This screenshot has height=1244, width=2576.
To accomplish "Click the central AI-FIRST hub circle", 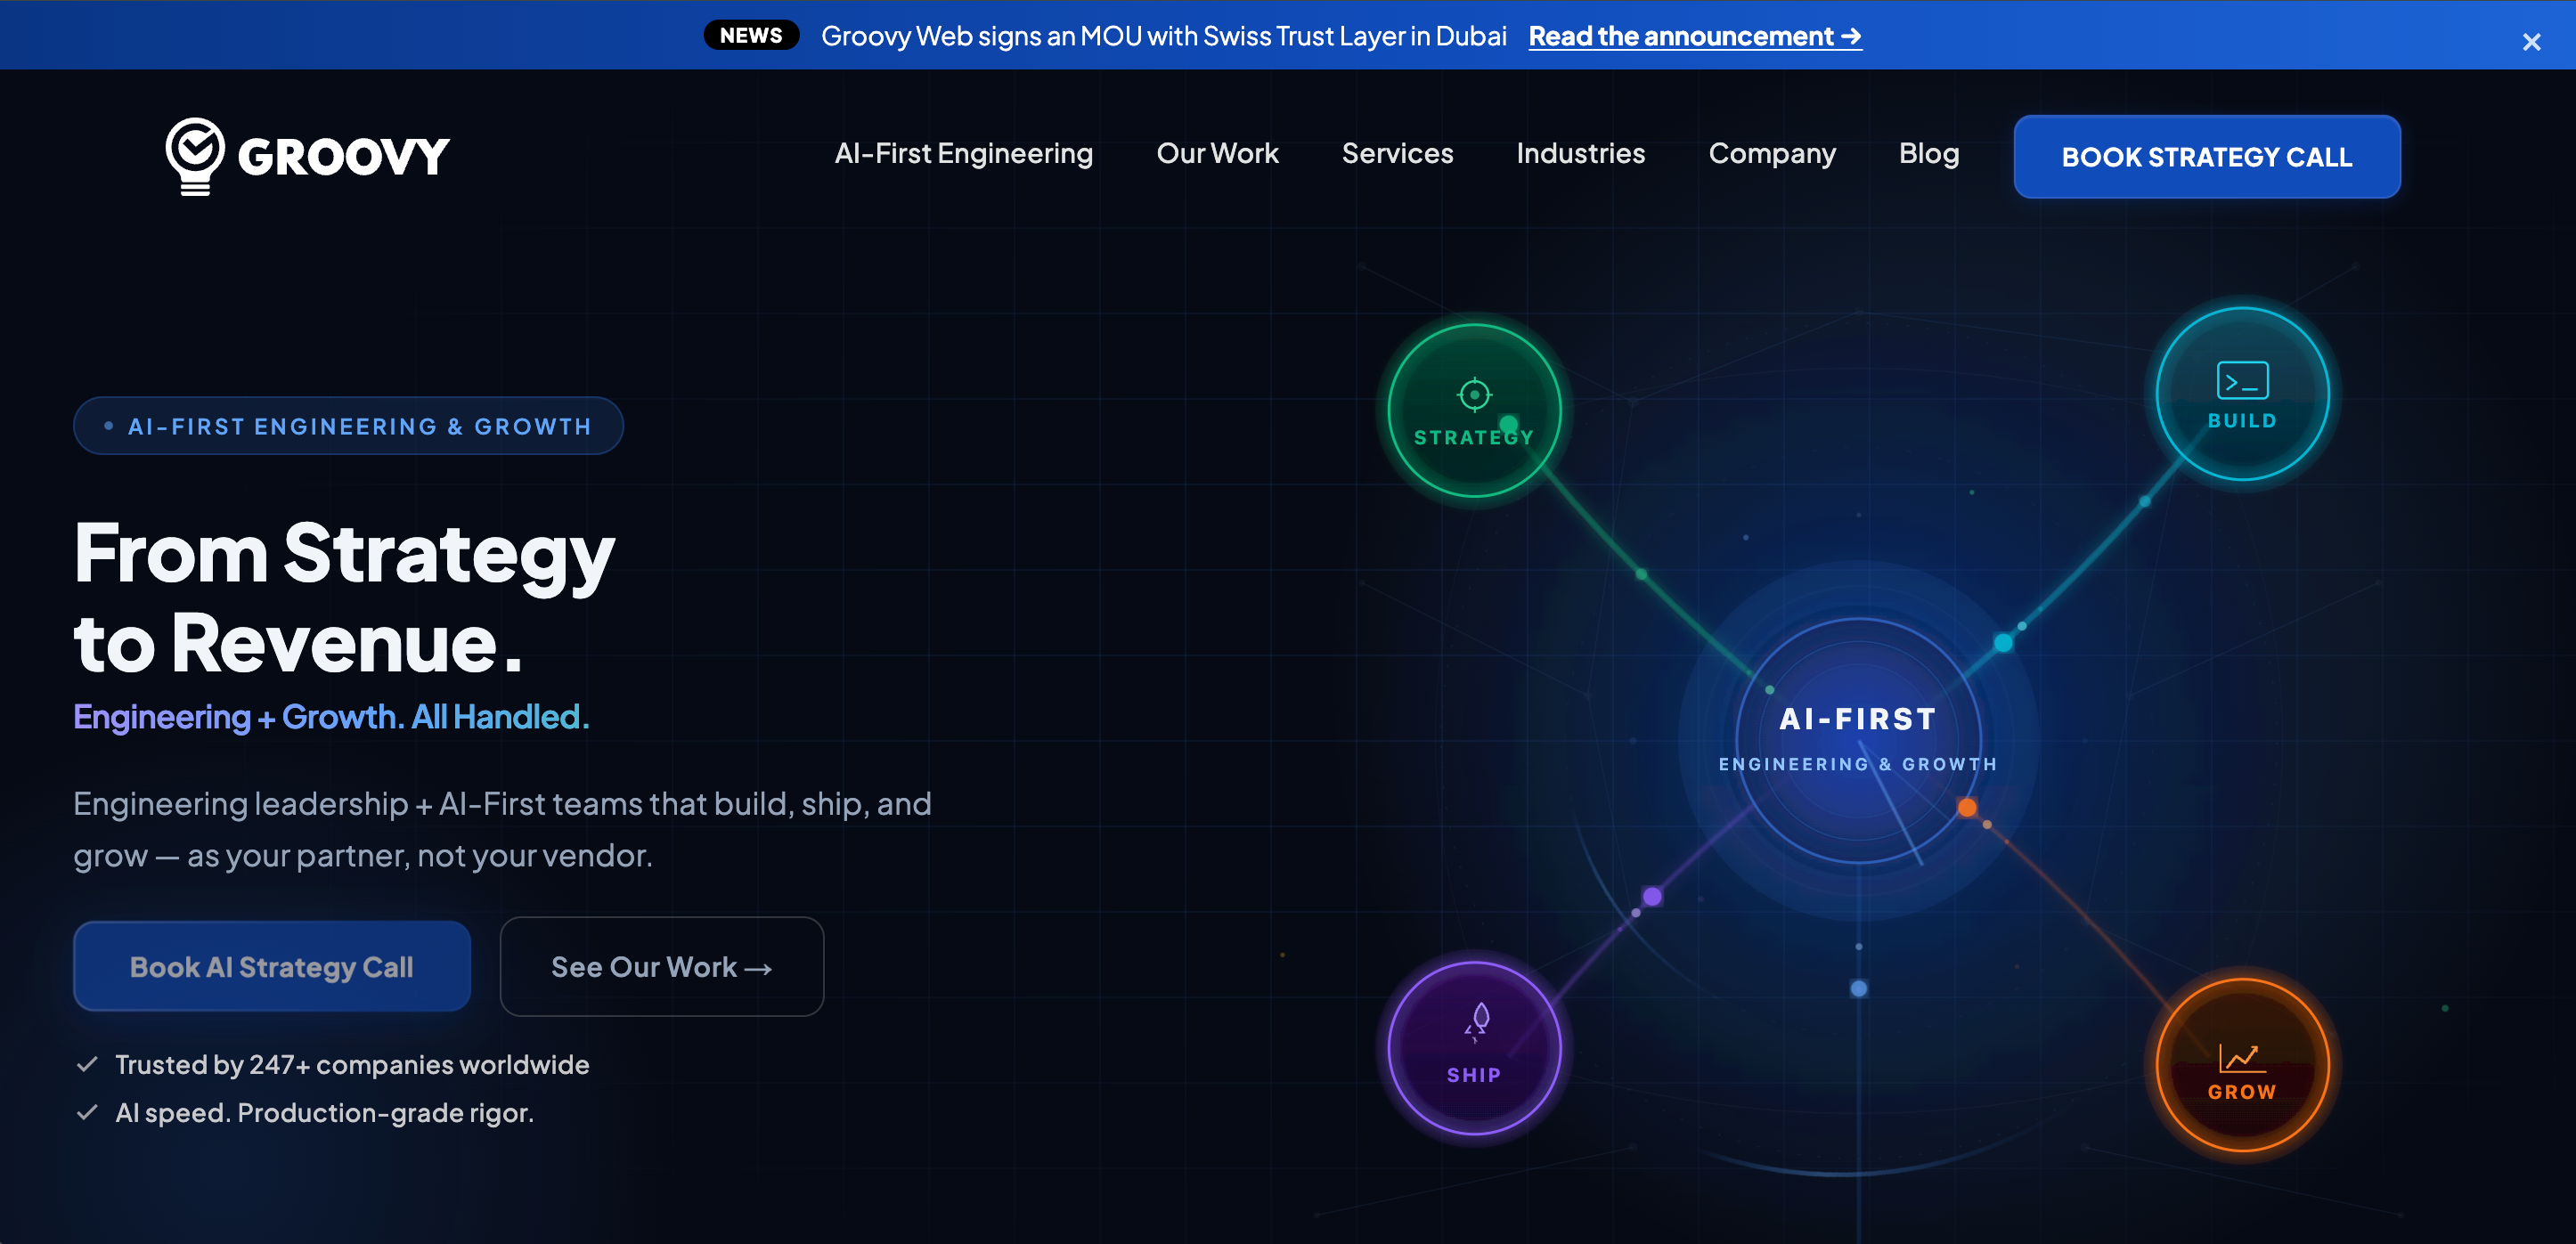I will coord(1857,740).
